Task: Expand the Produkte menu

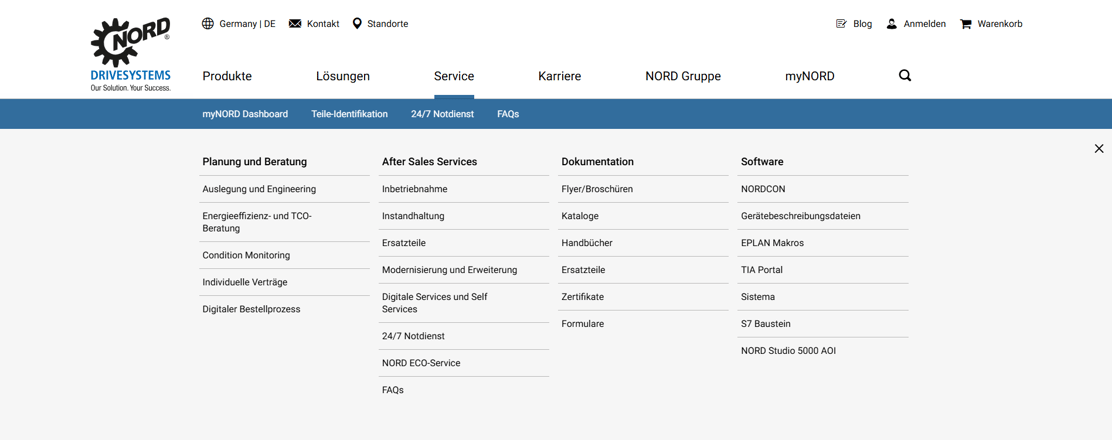Action: point(227,76)
